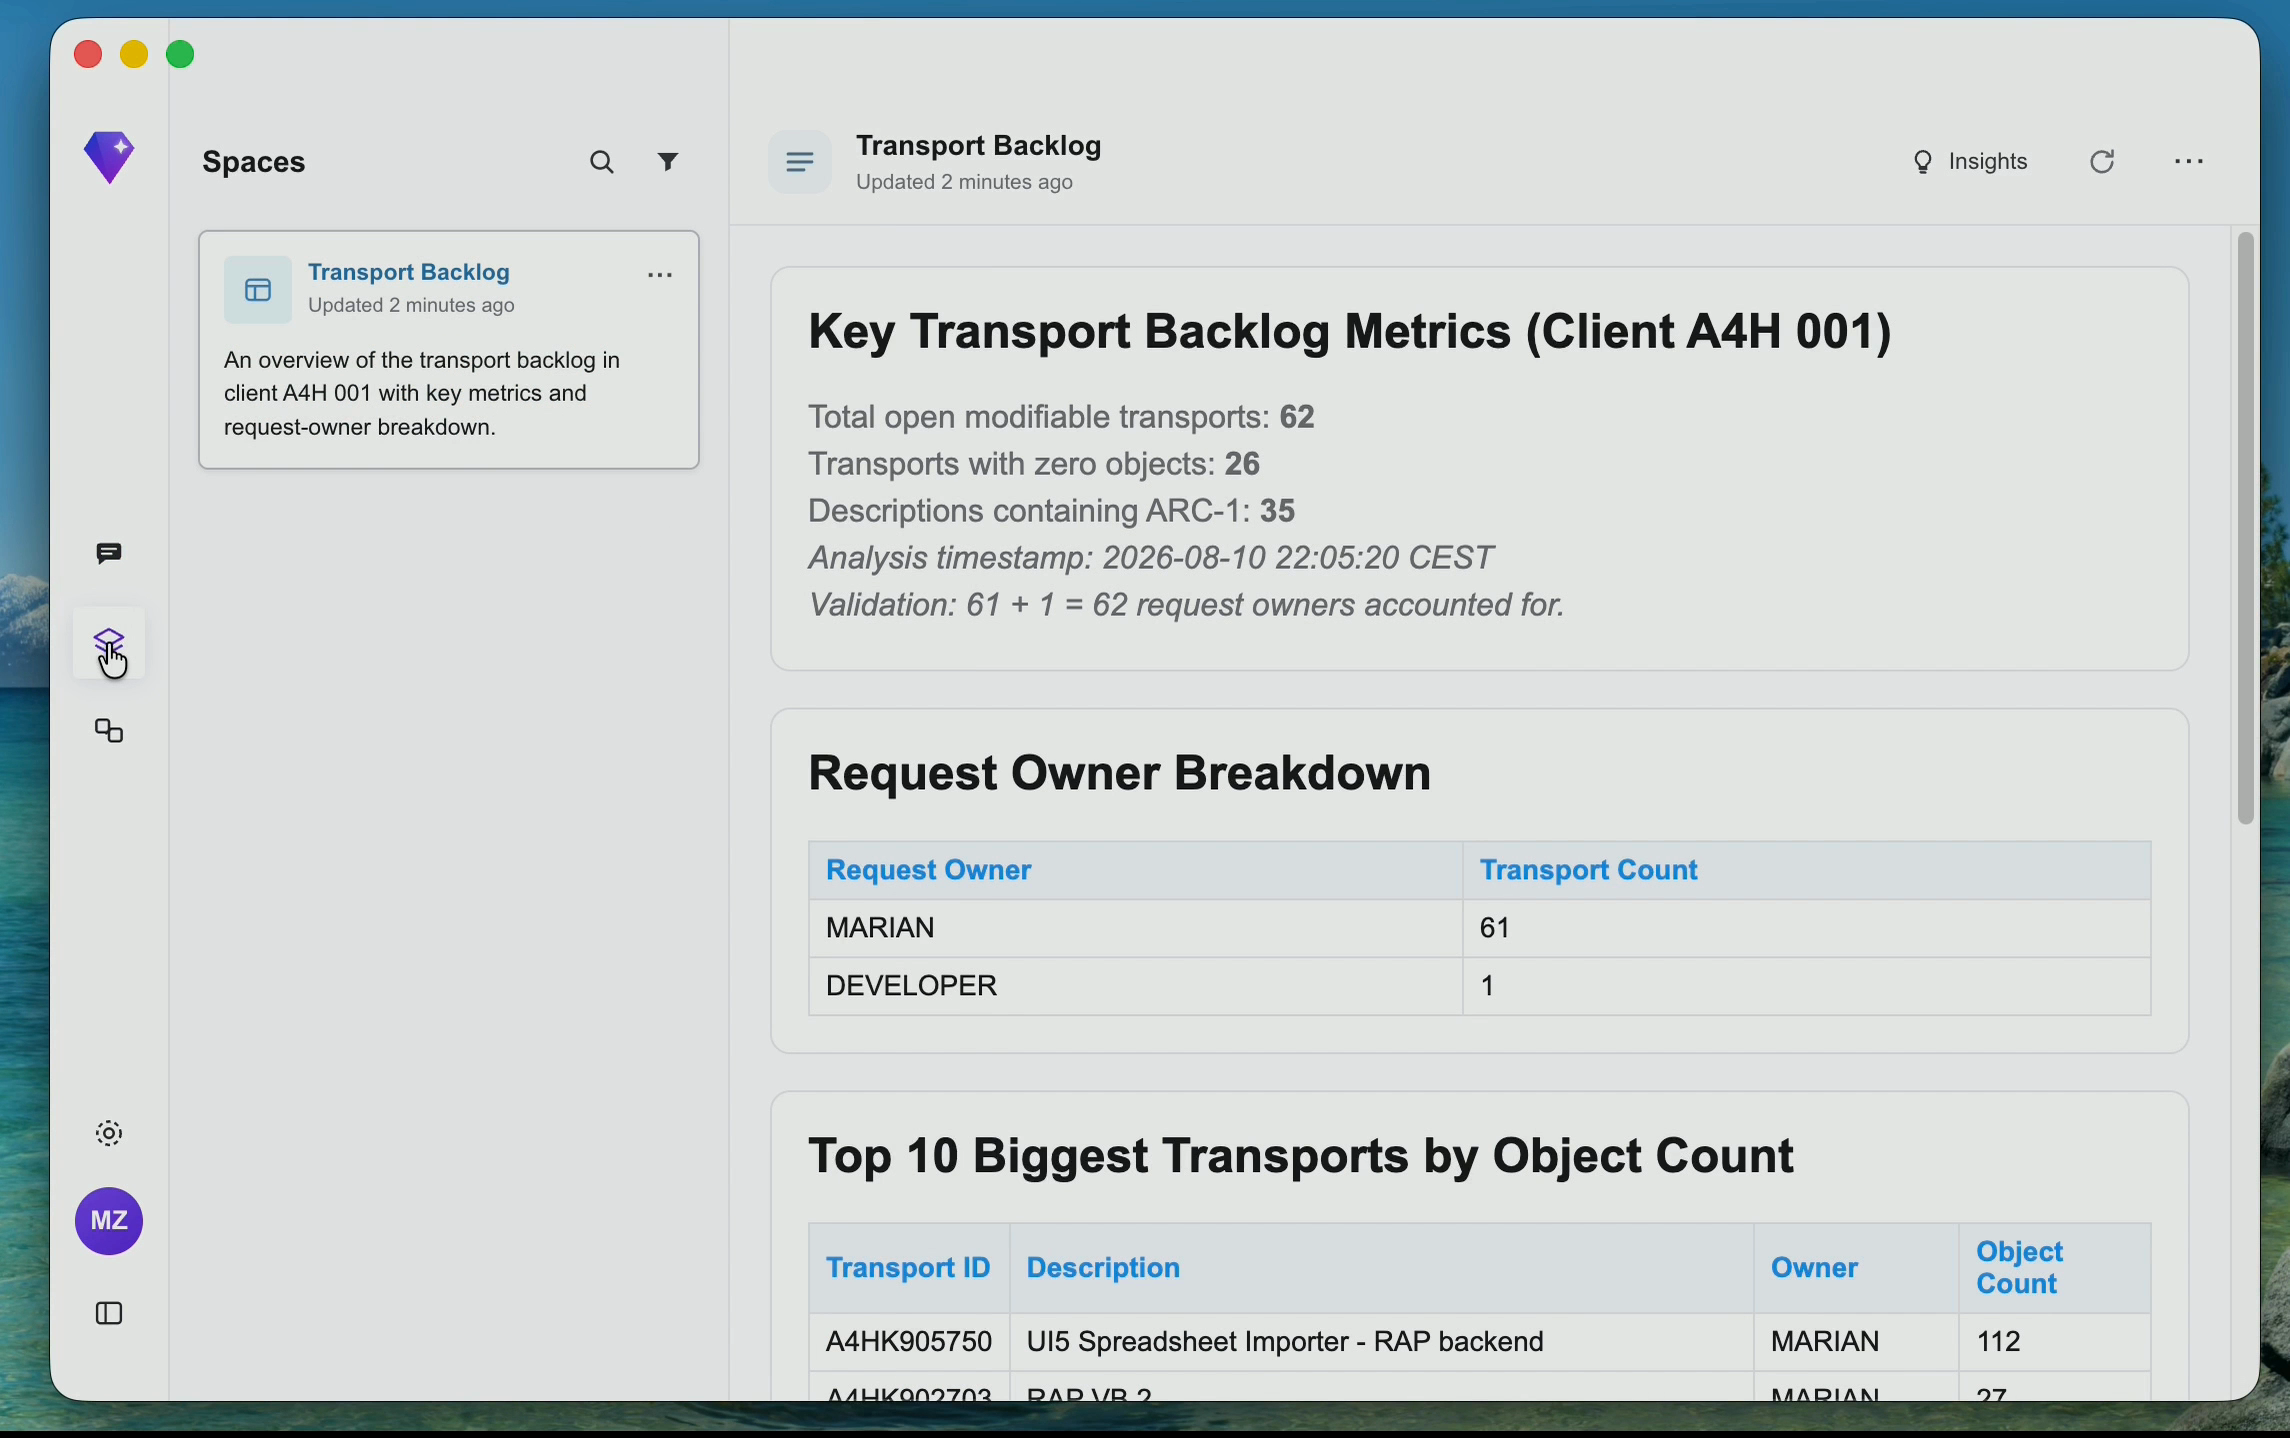Screen dimensions: 2290x1438
Task: Open header more options ellipsis menu
Action: [2190, 162]
